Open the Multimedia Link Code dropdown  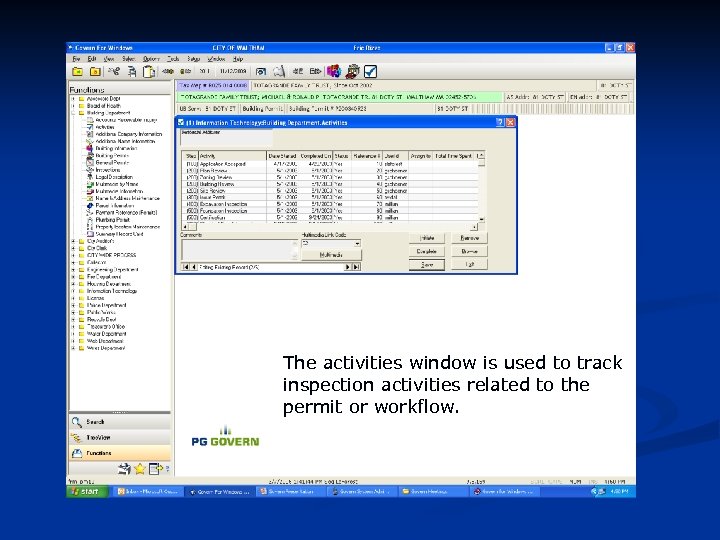coord(357,243)
